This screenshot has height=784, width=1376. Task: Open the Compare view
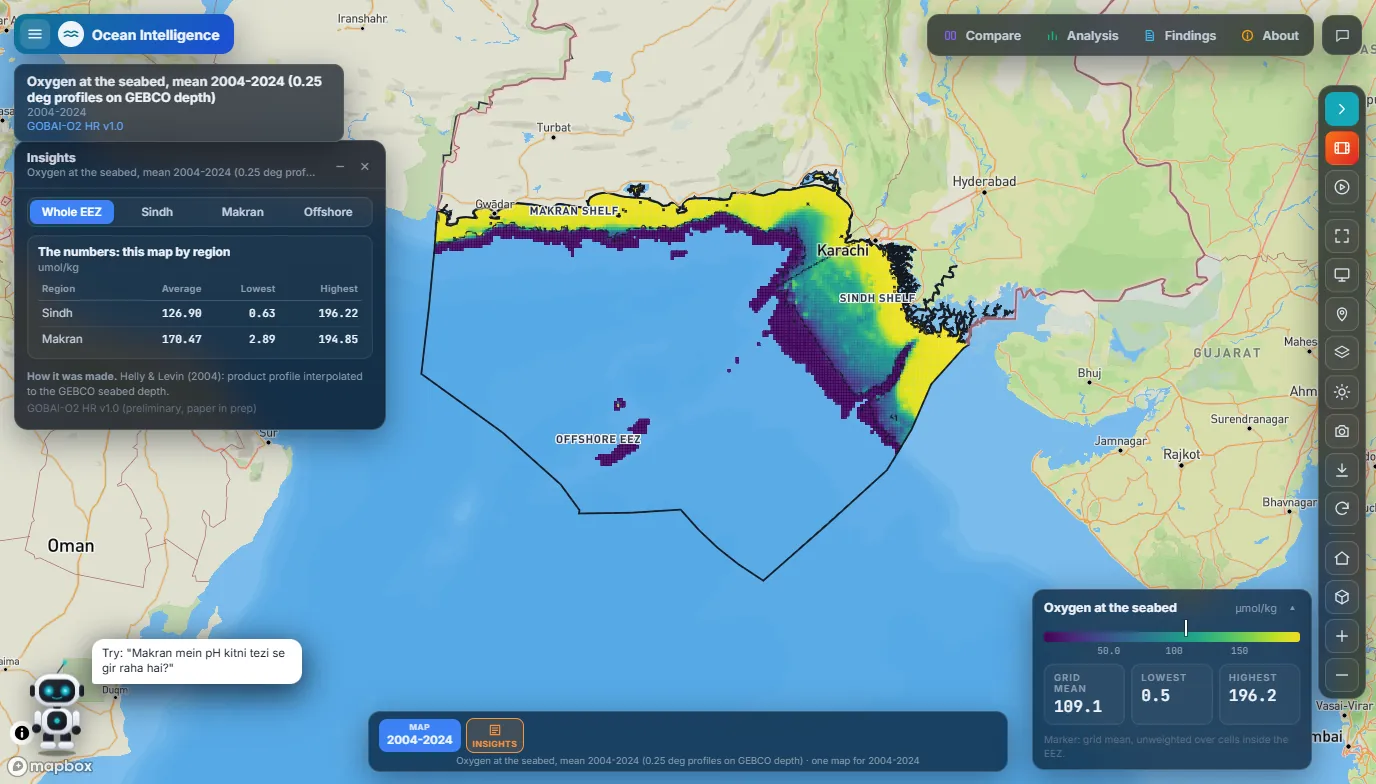[983, 35]
